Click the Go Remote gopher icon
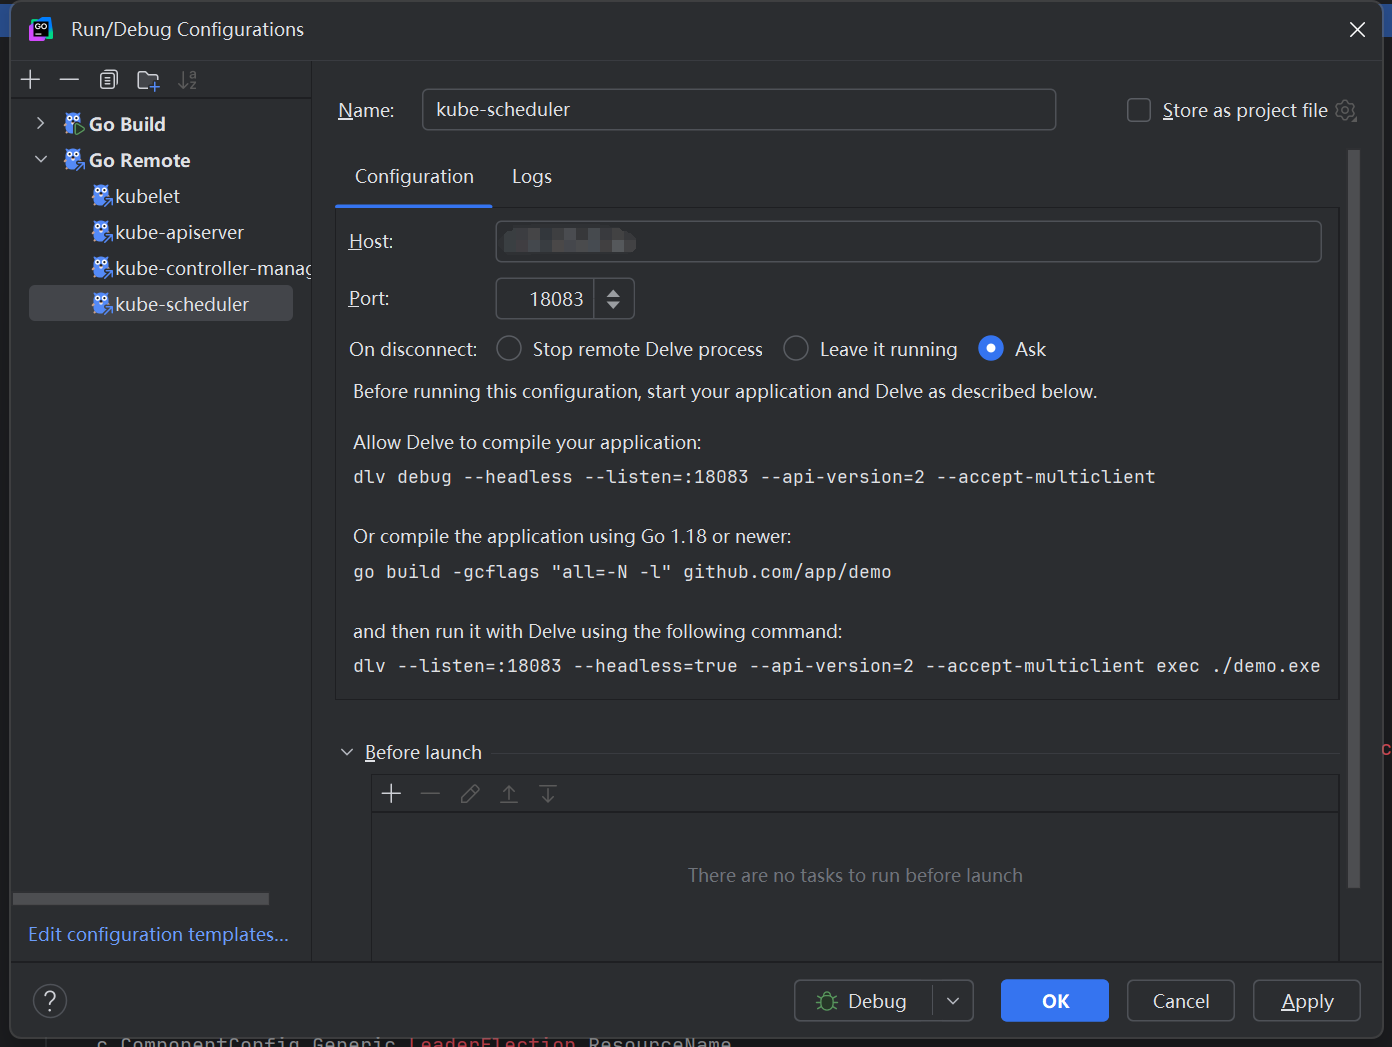 tap(74, 160)
